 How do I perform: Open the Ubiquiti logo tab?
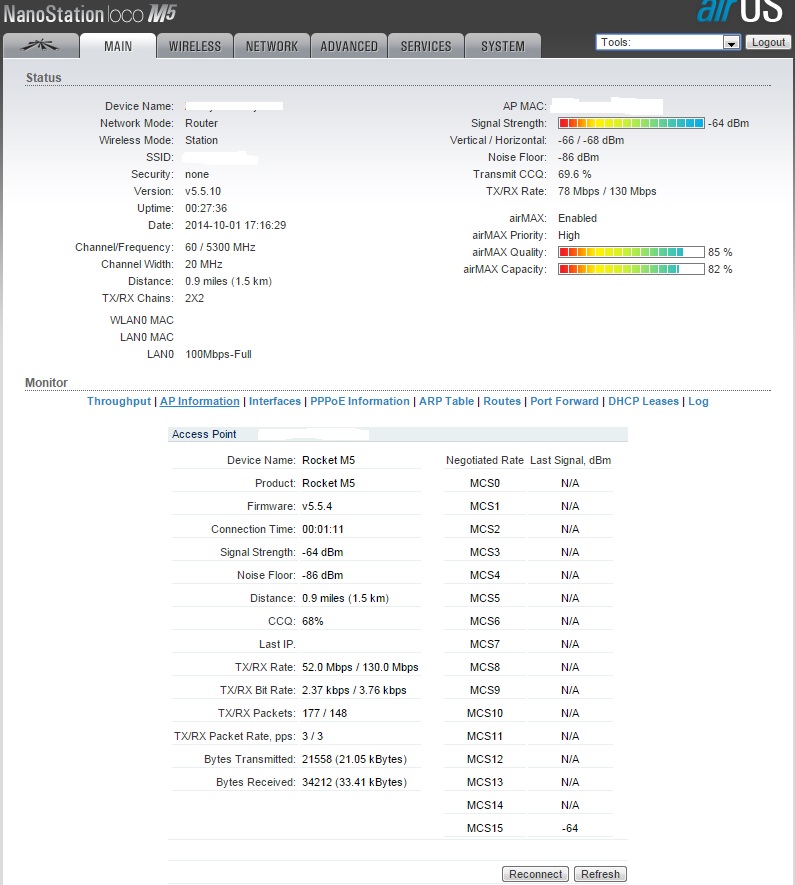pos(41,46)
